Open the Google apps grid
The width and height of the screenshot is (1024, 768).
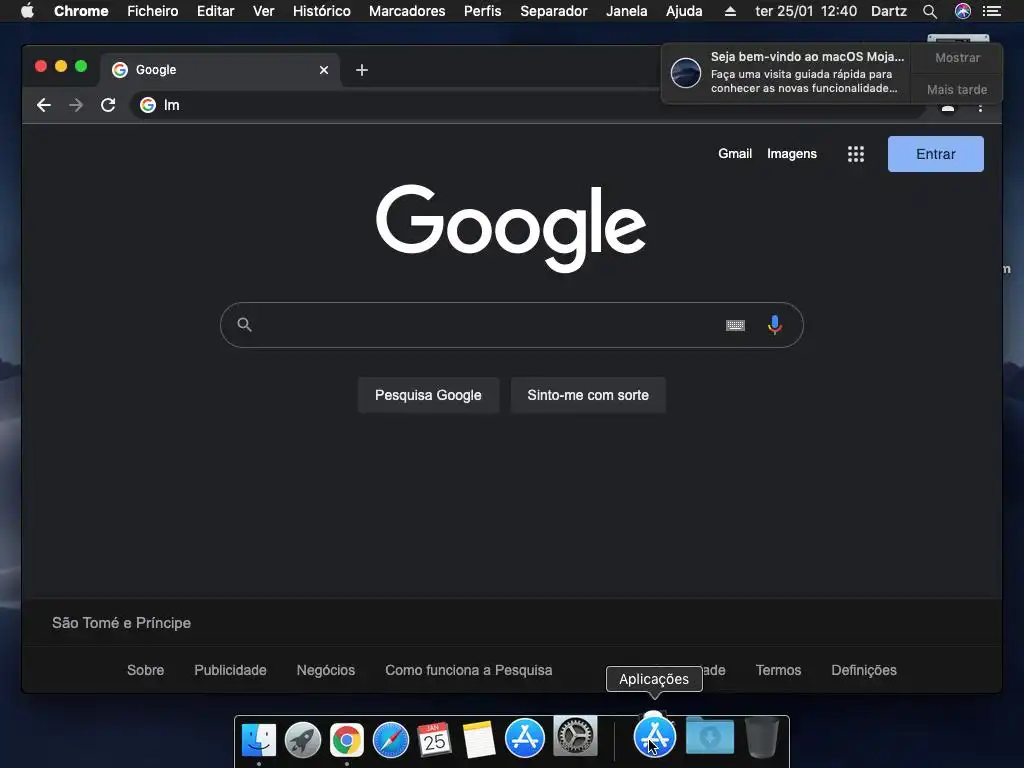pos(856,154)
